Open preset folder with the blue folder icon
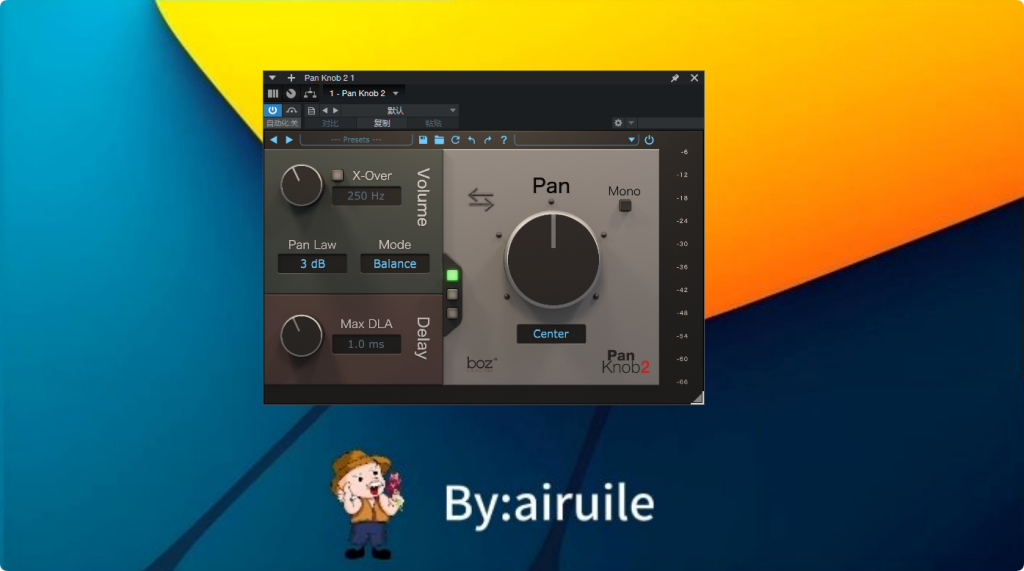This screenshot has height=571, width=1024. (439, 140)
